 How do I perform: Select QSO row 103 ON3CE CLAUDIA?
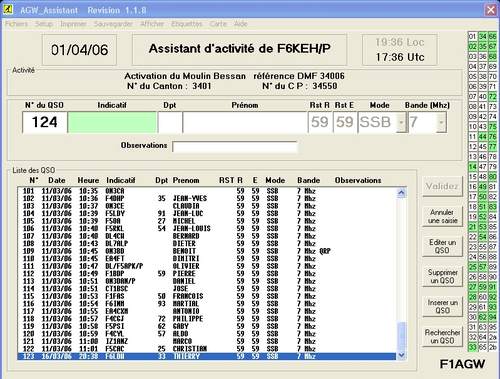point(207,206)
